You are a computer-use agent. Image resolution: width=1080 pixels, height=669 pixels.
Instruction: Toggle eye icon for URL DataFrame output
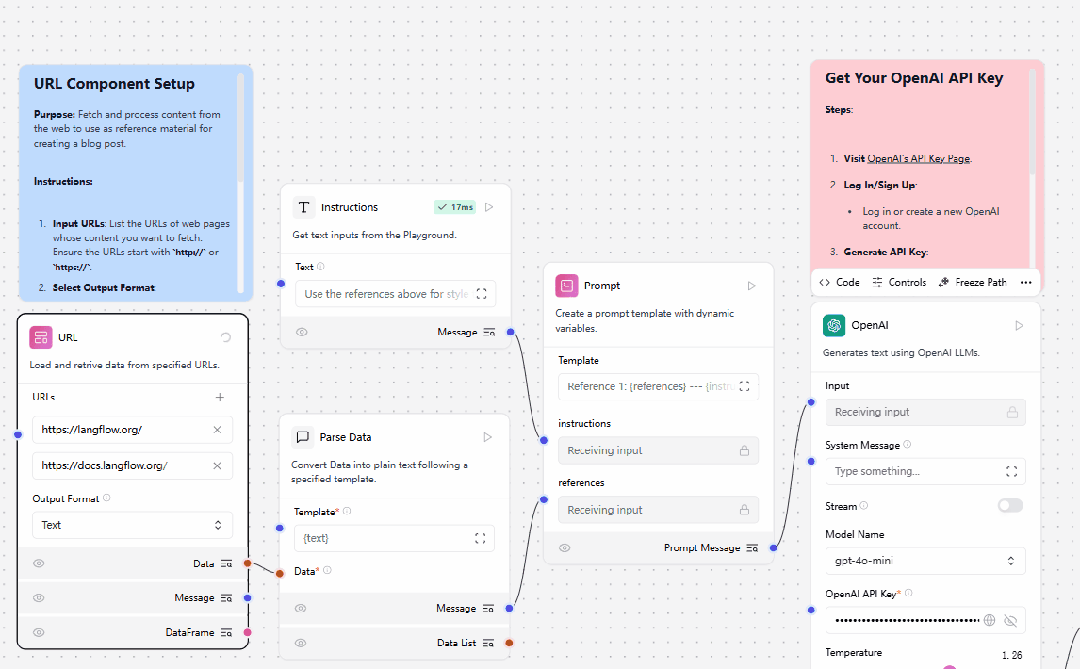39,632
